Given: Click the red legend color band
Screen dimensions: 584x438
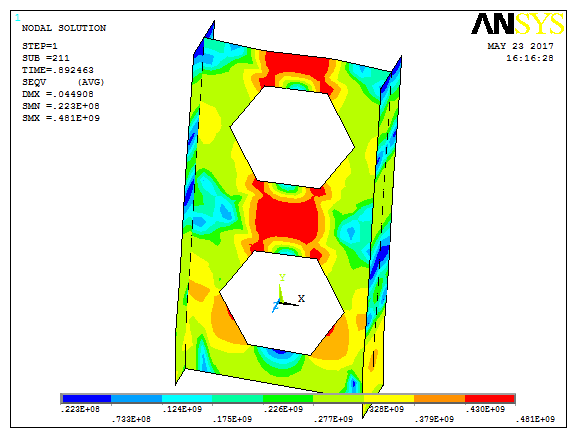Looking at the screenshot, I should click(489, 399).
